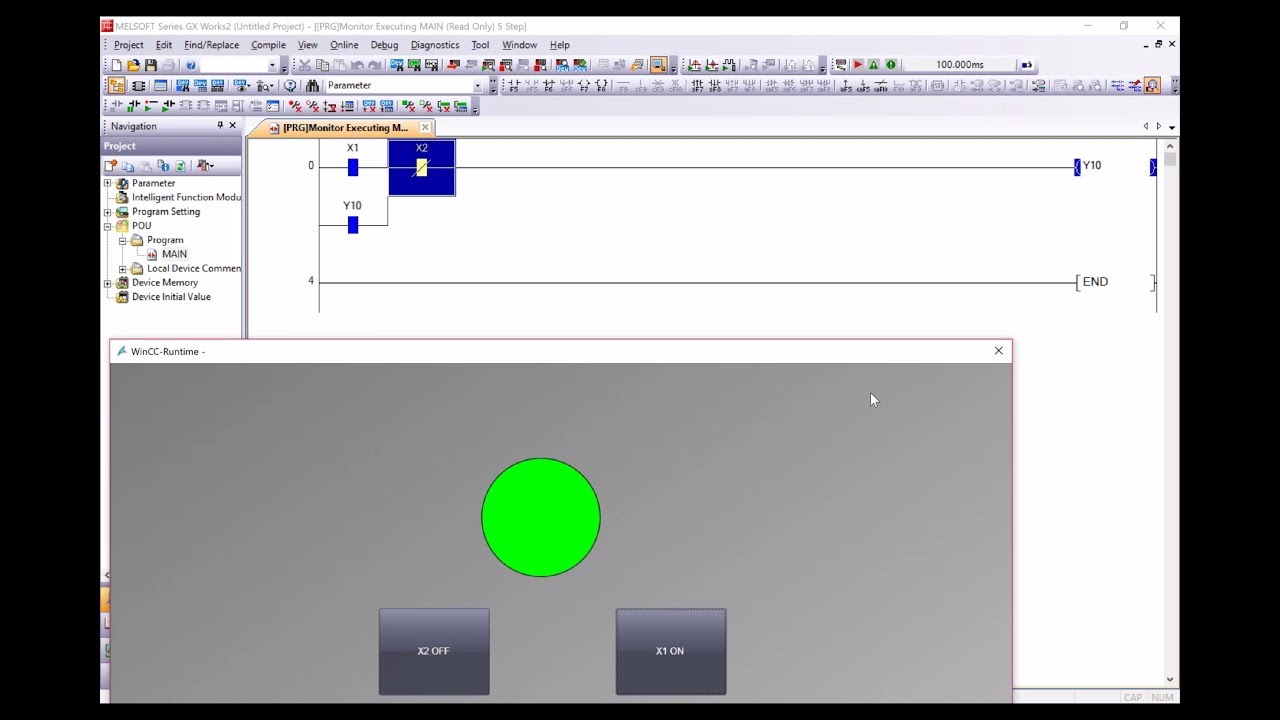
Task: Expand the Device Memory tree node
Action: pos(108,283)
